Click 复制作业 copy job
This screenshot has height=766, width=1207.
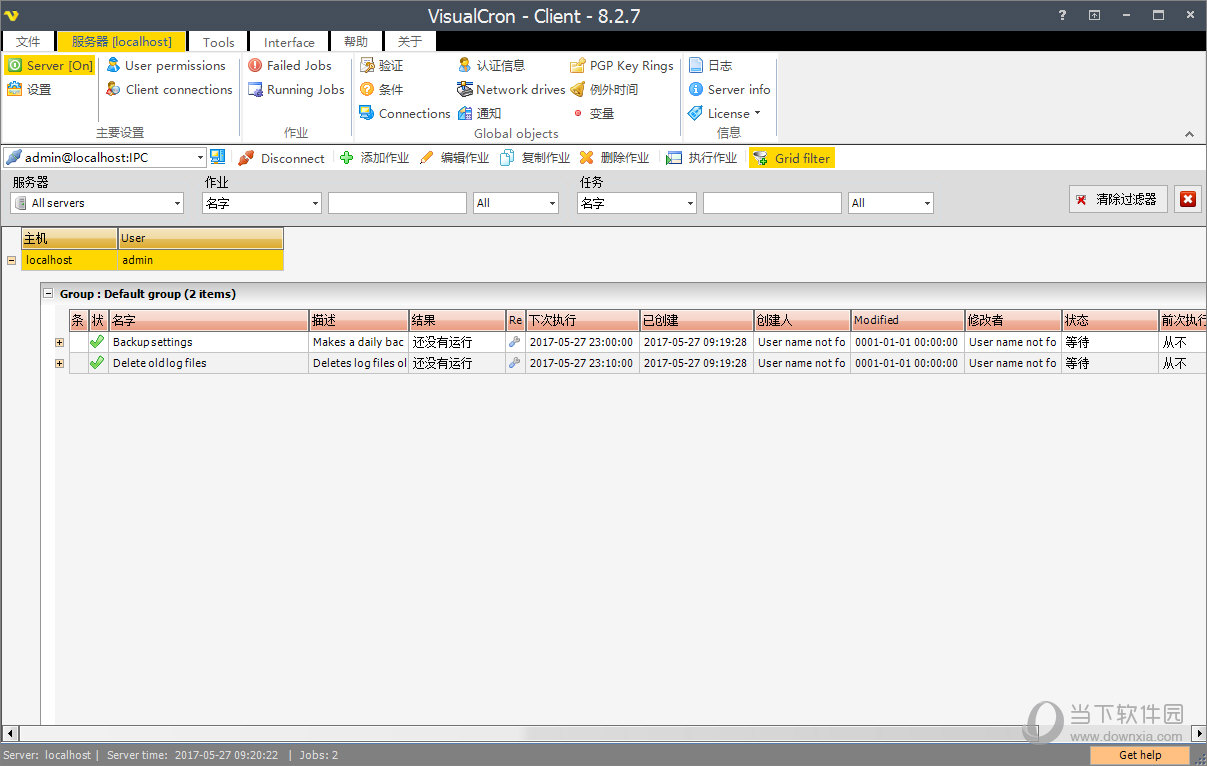[535, 158]
